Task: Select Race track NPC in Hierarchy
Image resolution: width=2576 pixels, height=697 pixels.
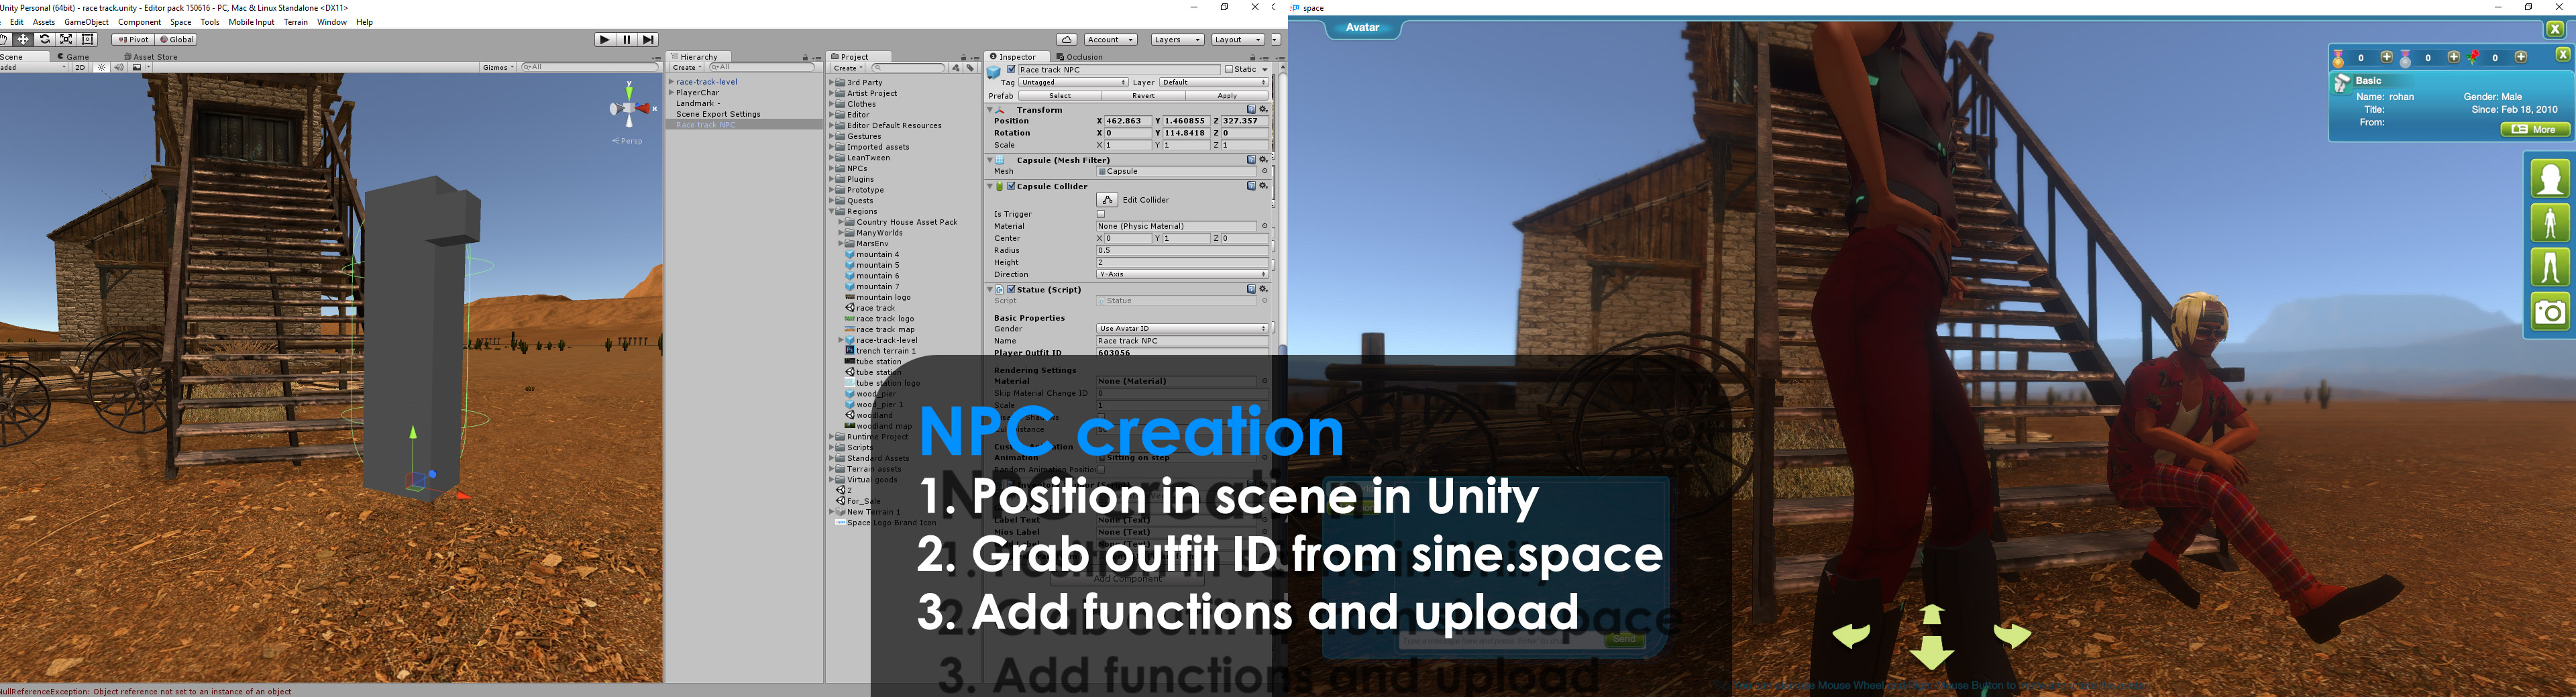Action: [706, 125]
